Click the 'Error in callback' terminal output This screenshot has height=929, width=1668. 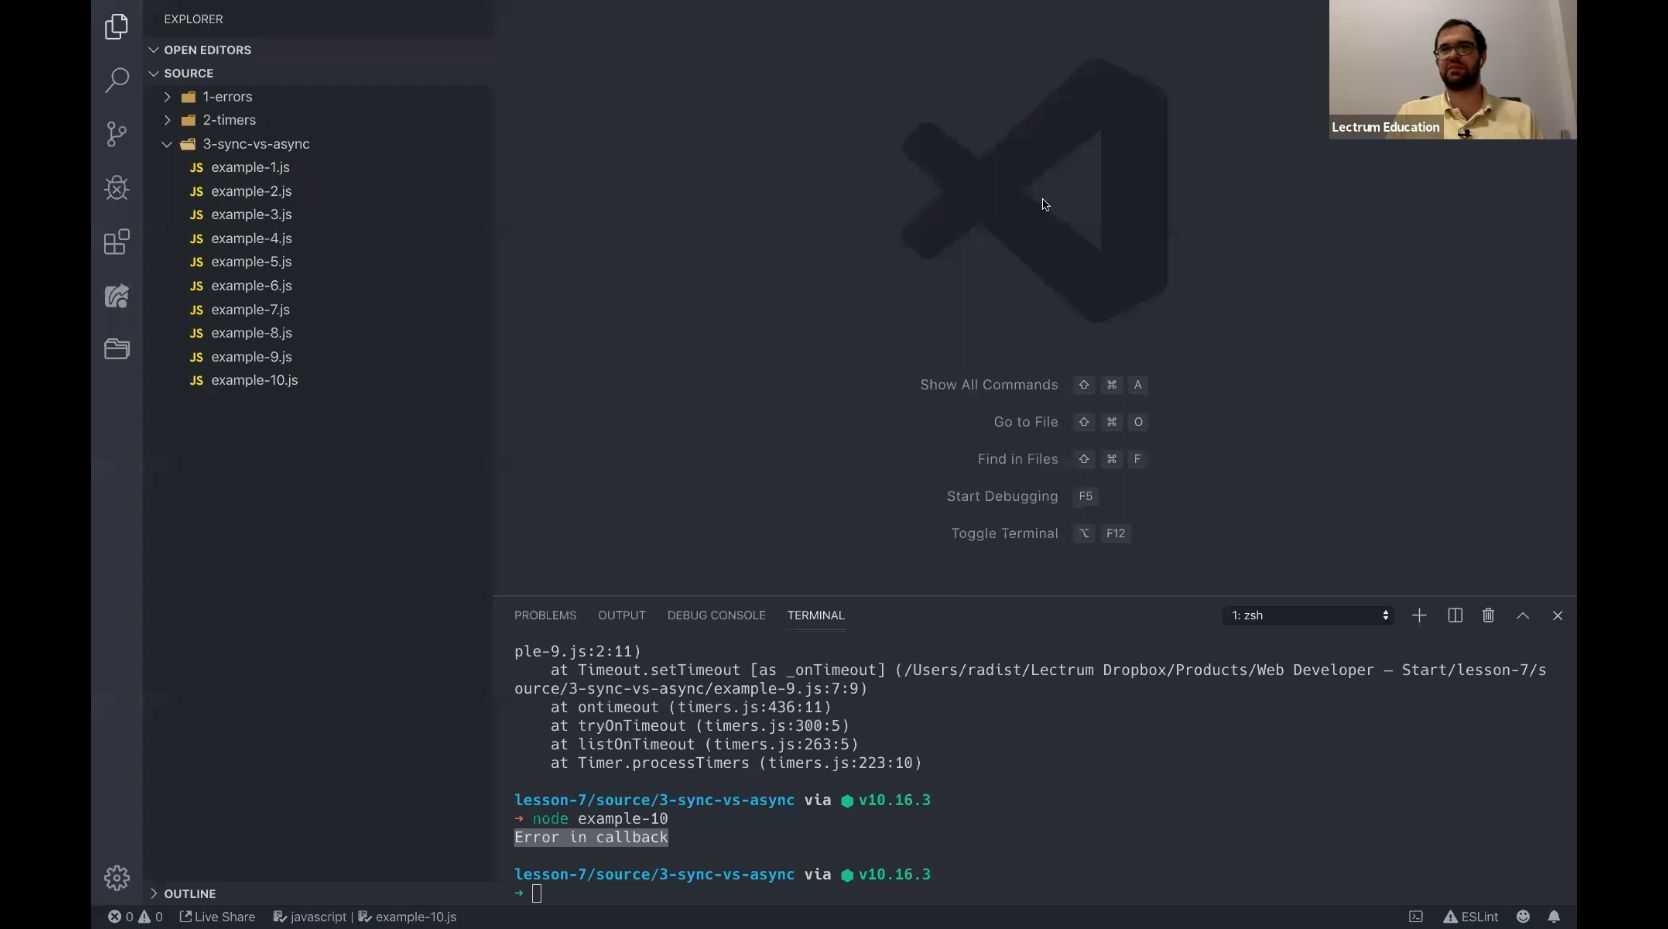pos(591,838)
